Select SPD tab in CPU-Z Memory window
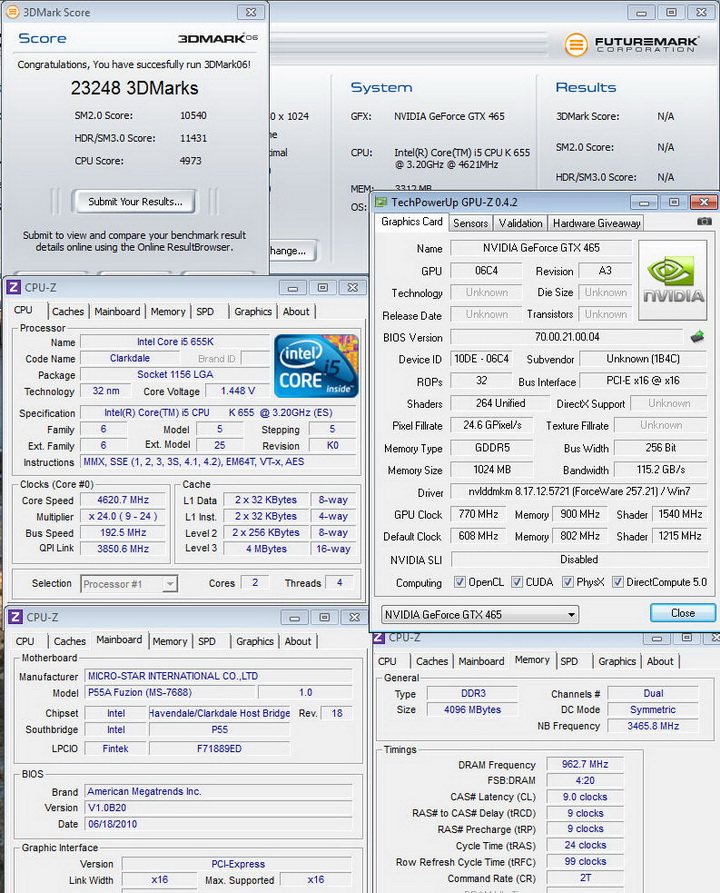Image resolution: width=720 pixels, height=893 pixels. point(569,661)
